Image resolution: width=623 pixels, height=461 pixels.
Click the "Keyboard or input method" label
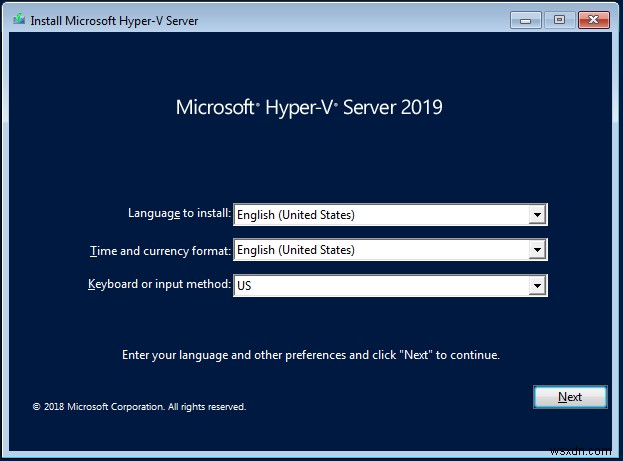click(159, 285)
